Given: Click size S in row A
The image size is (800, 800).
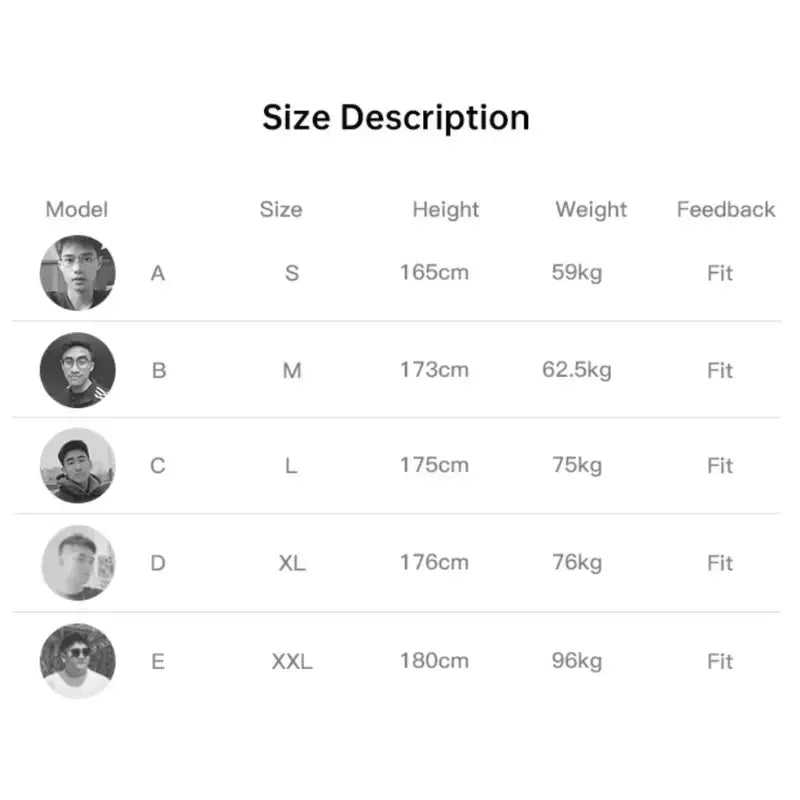Looking at the screenshot, I should (291, 273).
